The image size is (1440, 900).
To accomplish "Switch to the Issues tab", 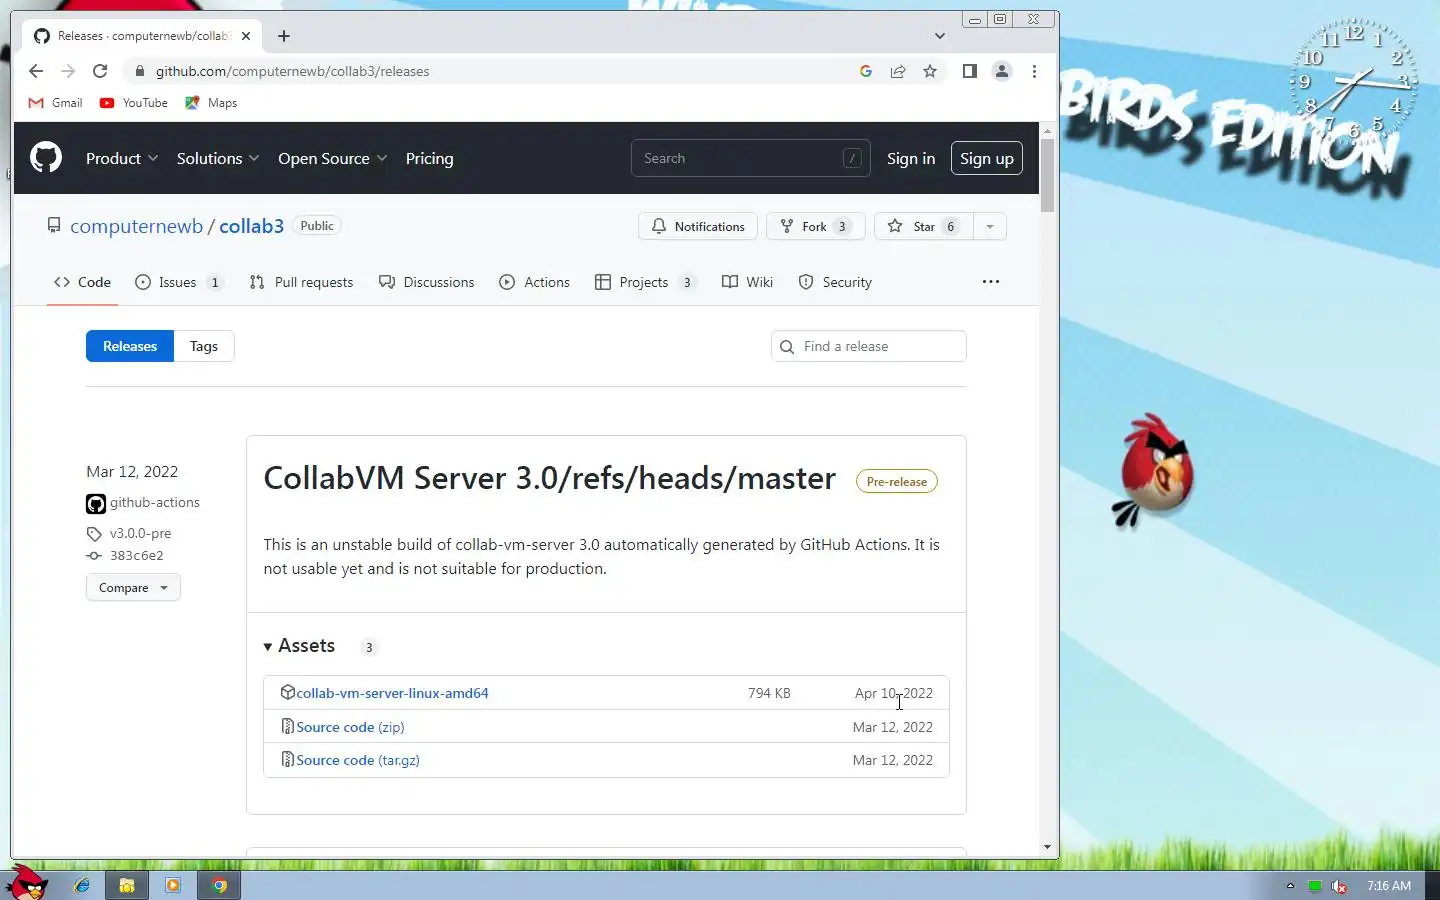I will click(x=178, y=282).
